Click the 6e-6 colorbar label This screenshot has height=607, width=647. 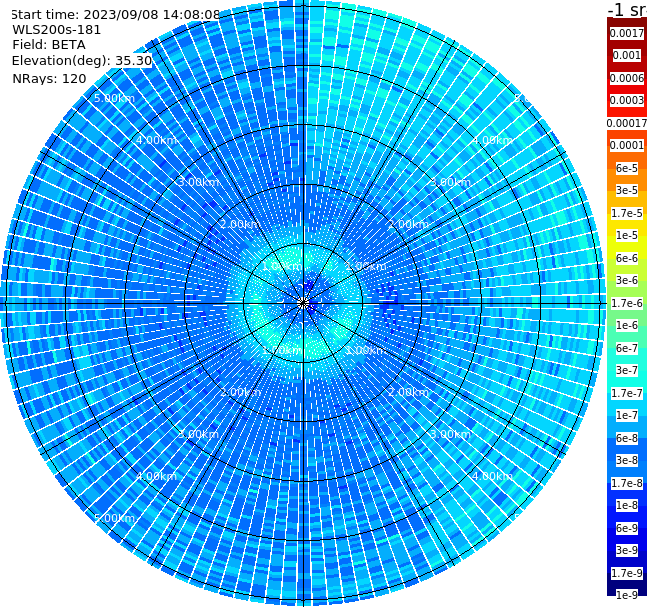[627, 258]
